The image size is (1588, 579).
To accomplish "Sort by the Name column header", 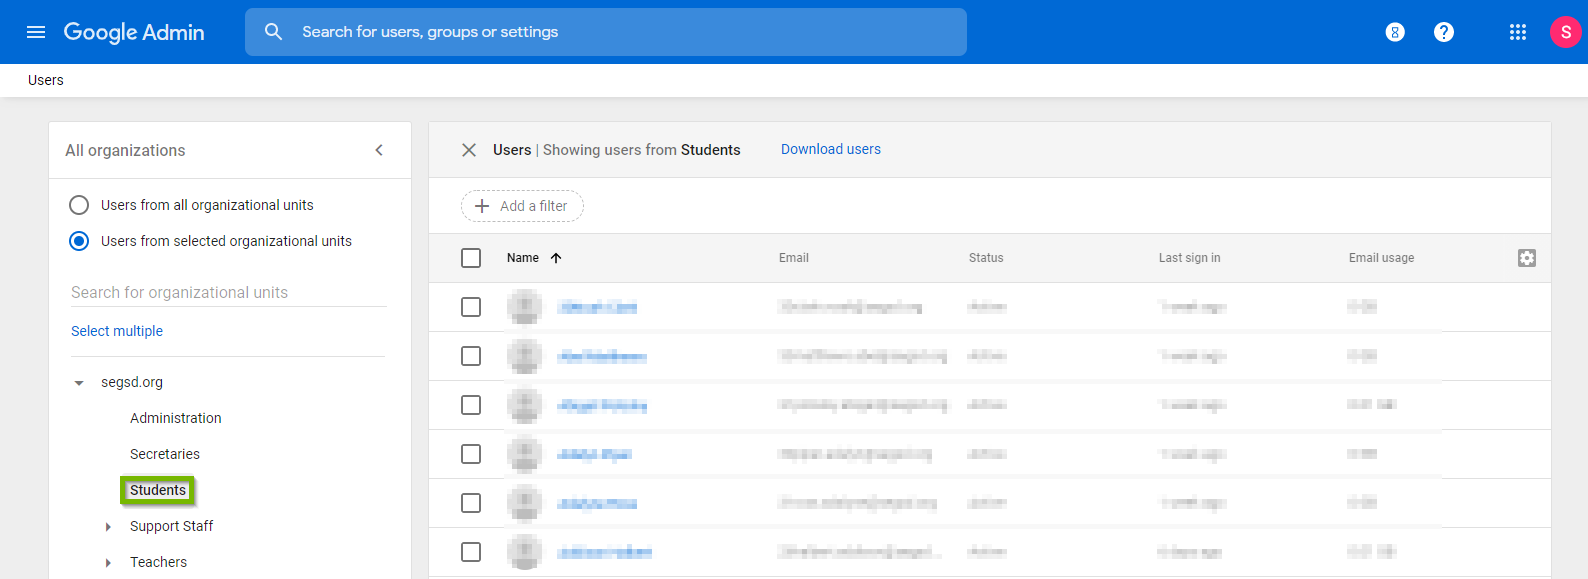I will tap(523, 258).
